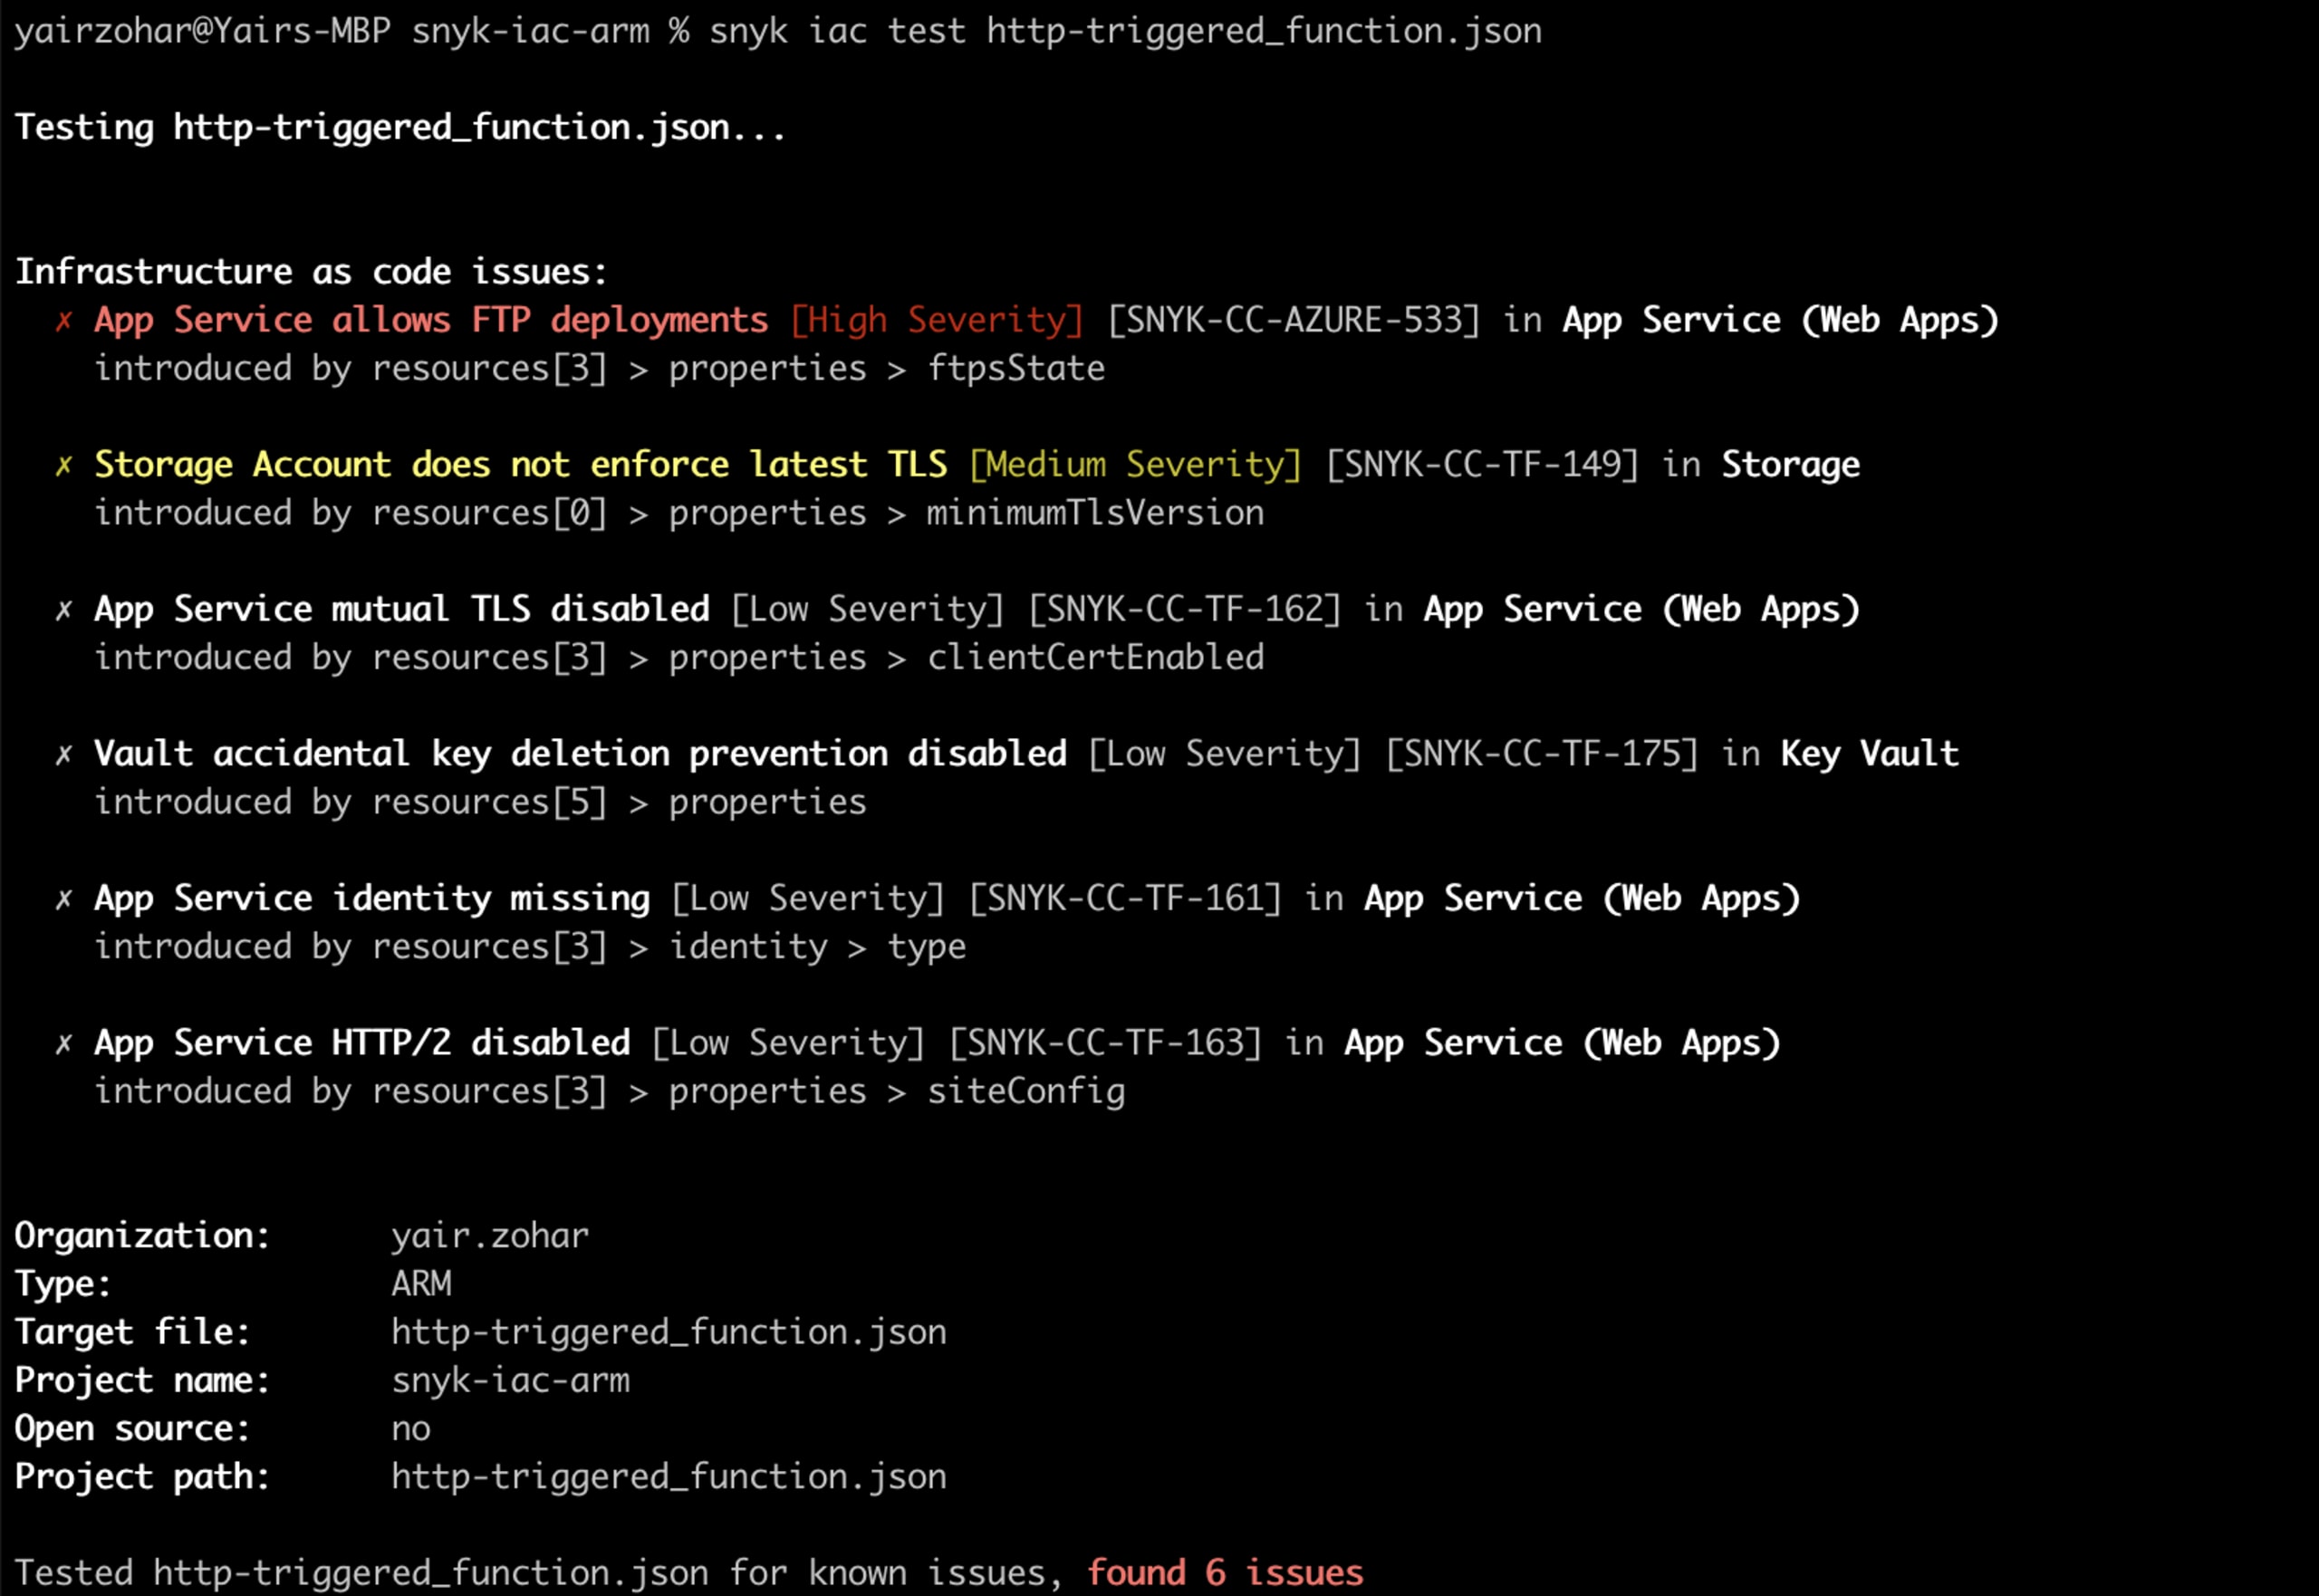Click the command 'snyk iac test http-triggered_function.json'

pos(1125,32)
